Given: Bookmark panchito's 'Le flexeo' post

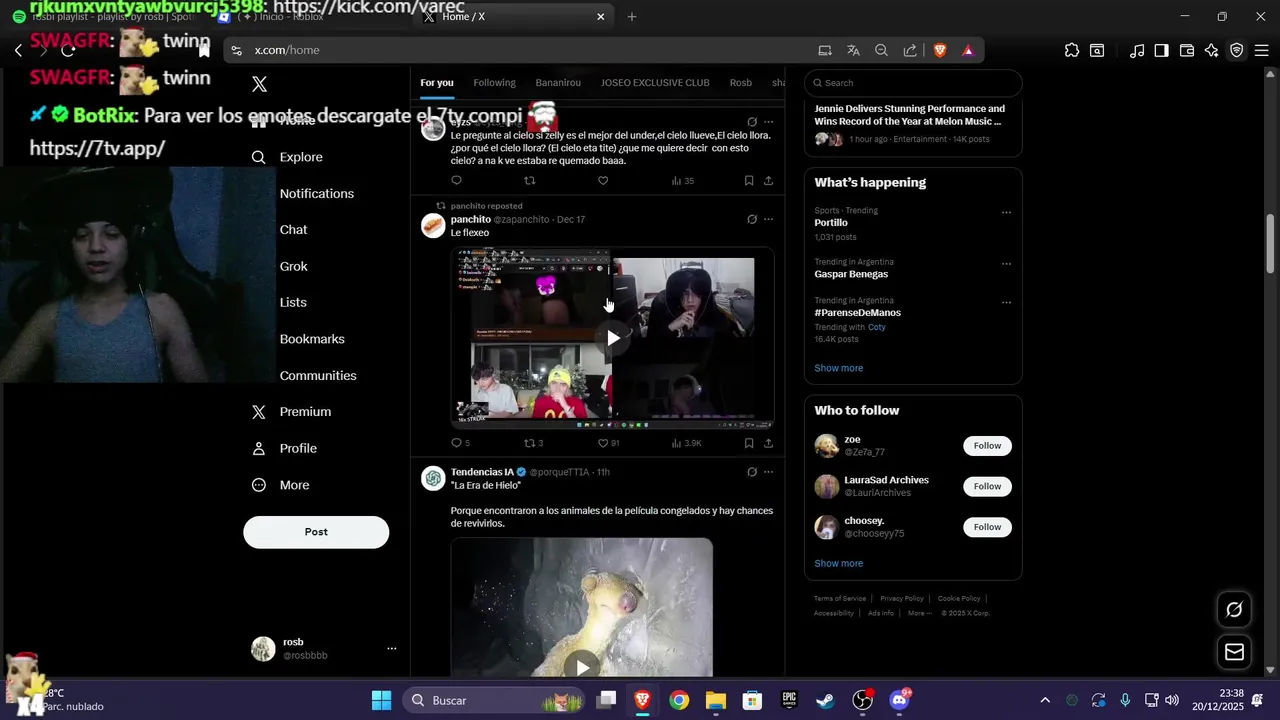Looking at the screenshot, I should pos(748,443).
